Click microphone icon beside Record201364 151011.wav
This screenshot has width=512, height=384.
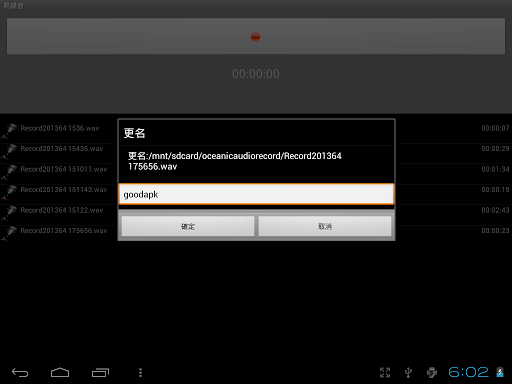click(x=9, y=171)
